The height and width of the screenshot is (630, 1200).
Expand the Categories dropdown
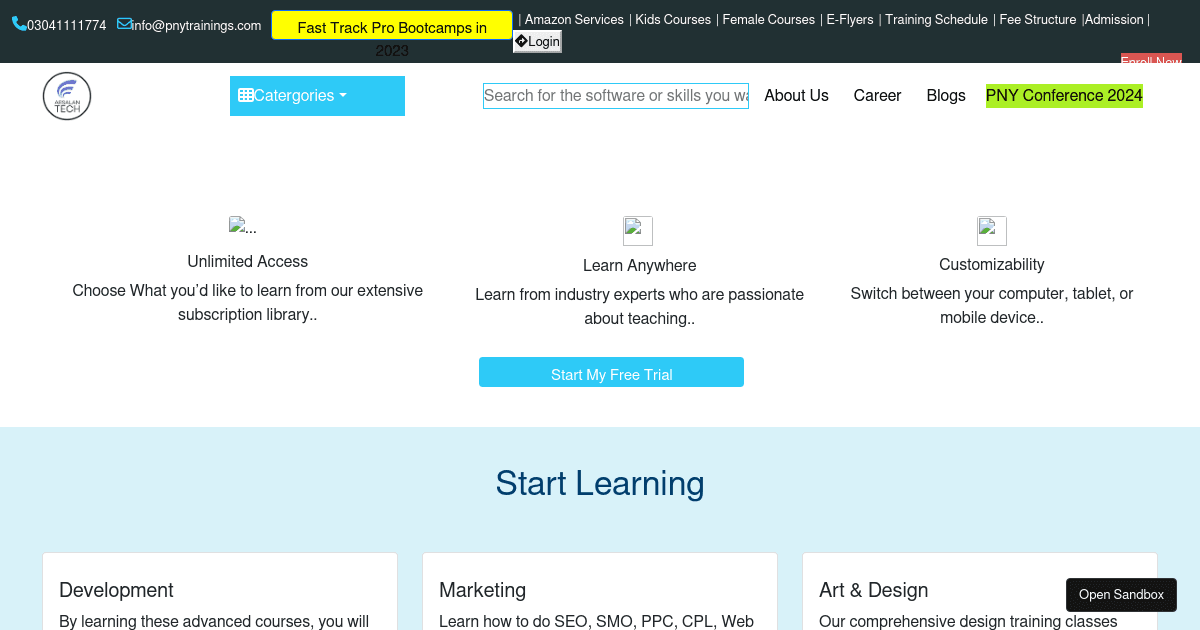coord(317,95)
